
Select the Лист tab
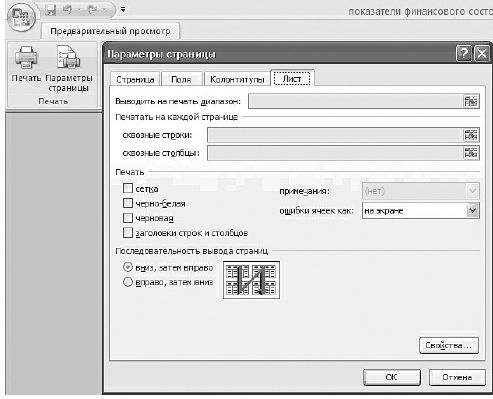click(292, 78)
